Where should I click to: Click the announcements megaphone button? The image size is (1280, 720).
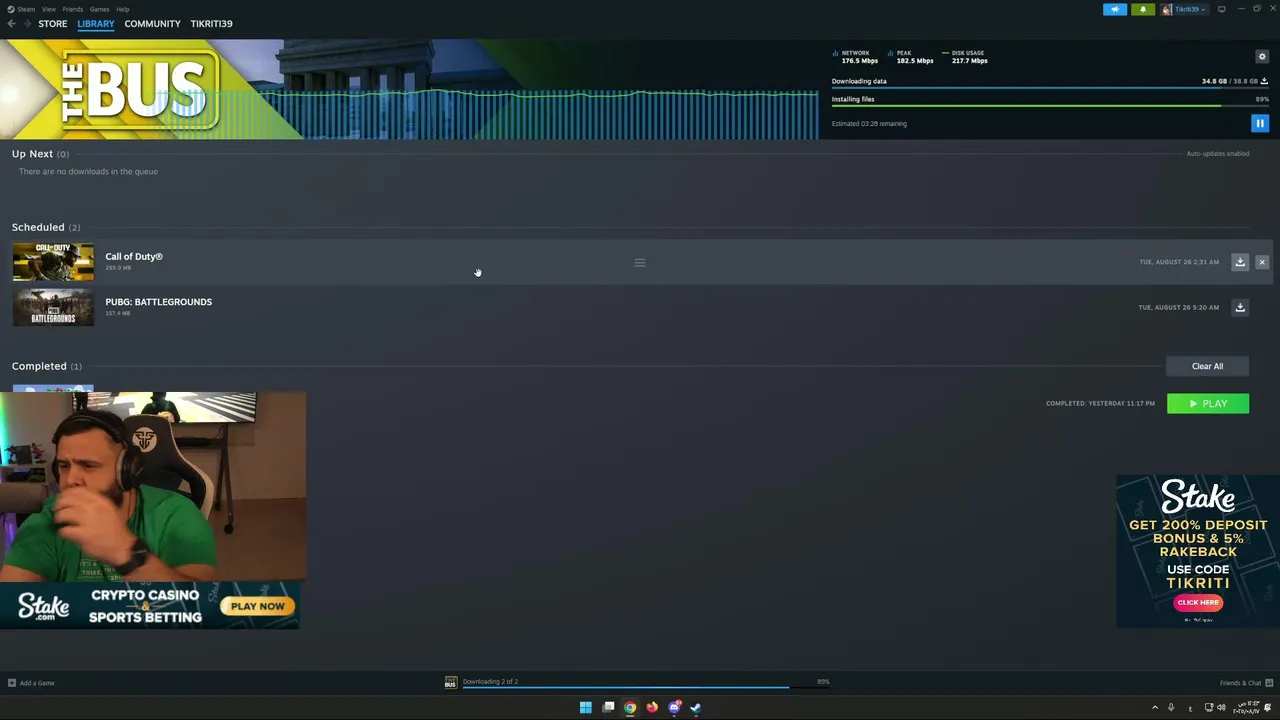(x=1115, y=9)
